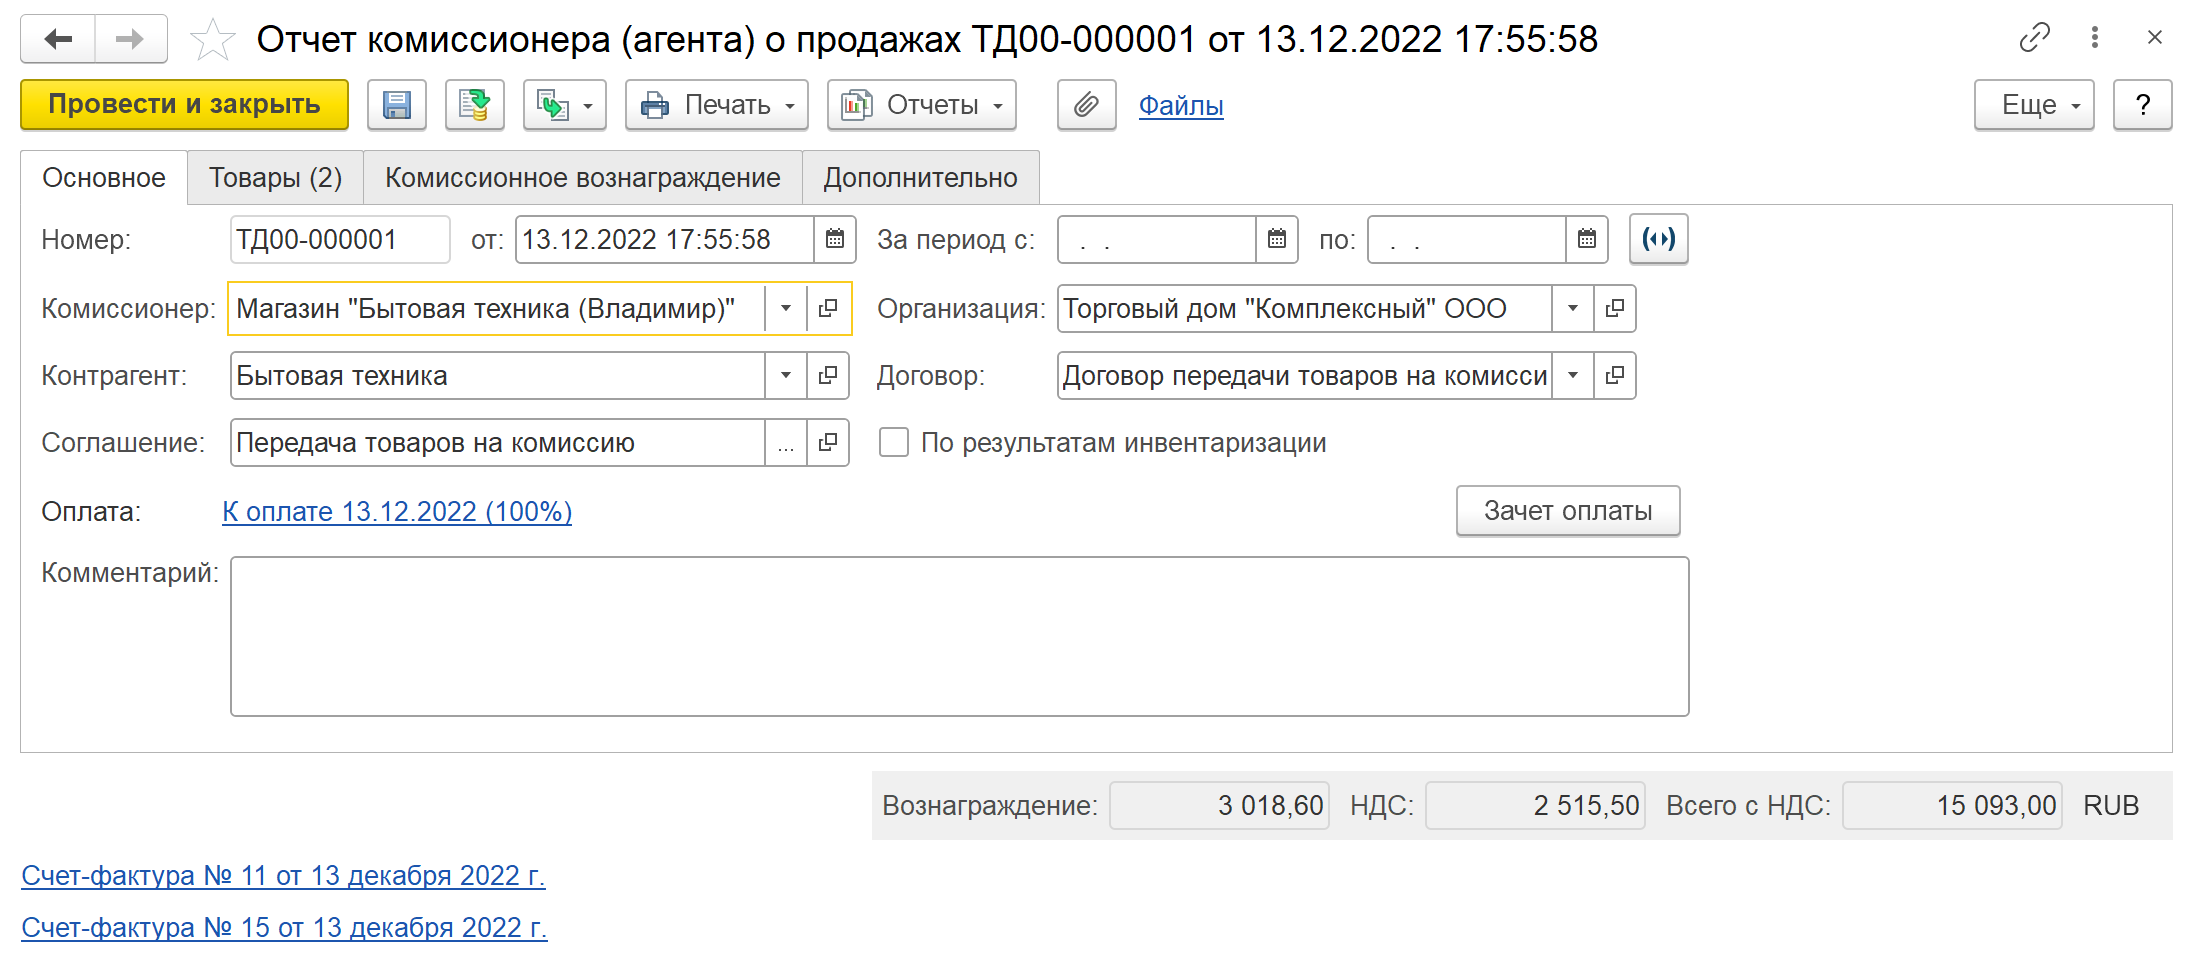Open the Счет-фактура № 11 link
Viewport: 2203px width, 966px height.
coord(283,876)
